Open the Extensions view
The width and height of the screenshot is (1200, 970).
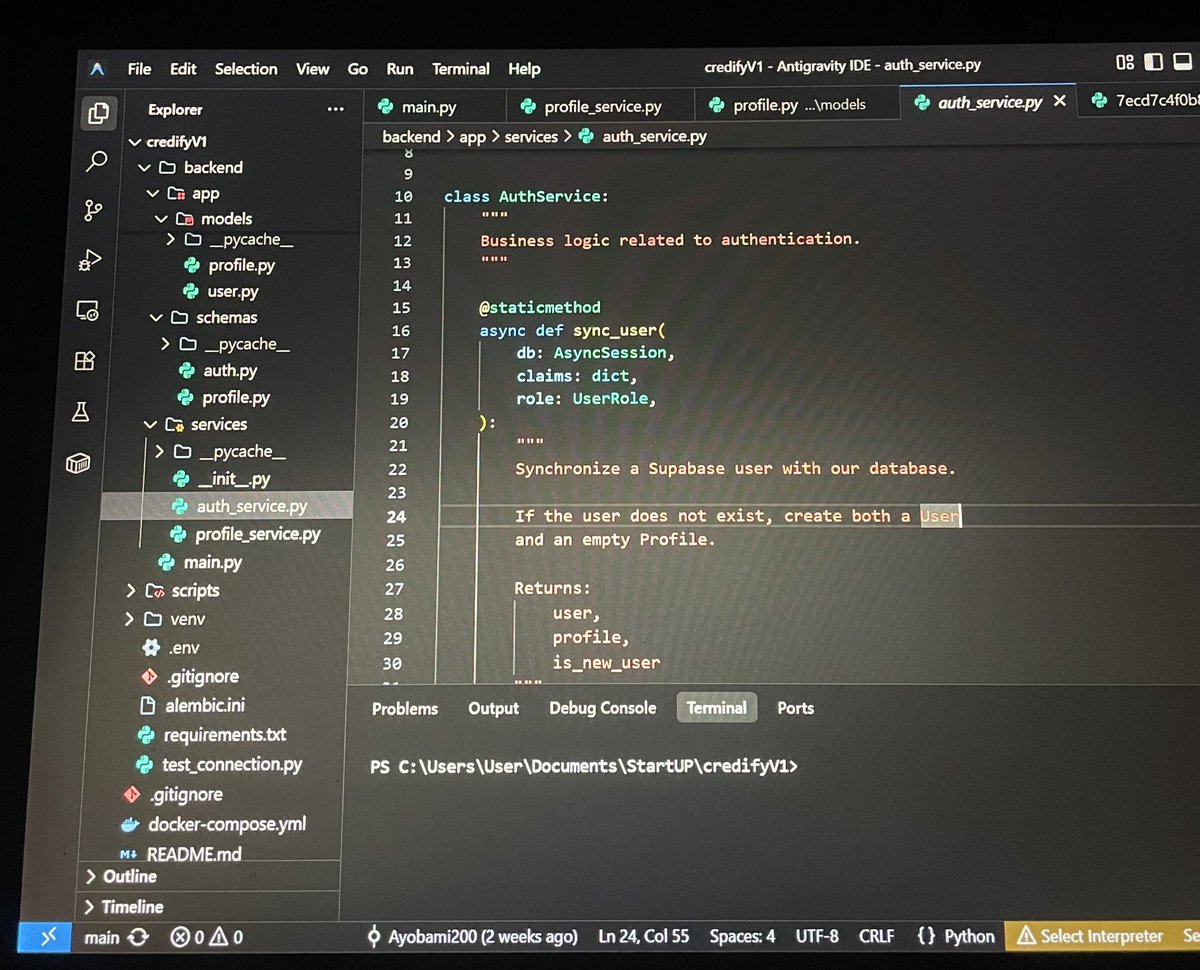tap(84, 361)
